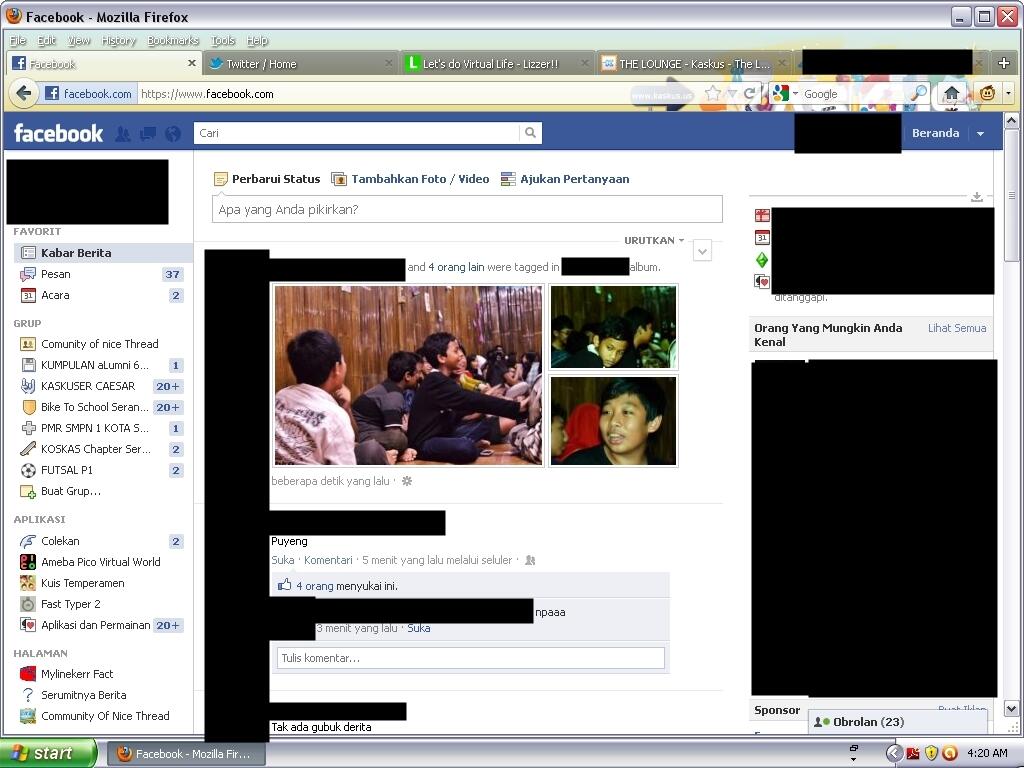Open Facebook notifications globe icon

tap(173, 134)
